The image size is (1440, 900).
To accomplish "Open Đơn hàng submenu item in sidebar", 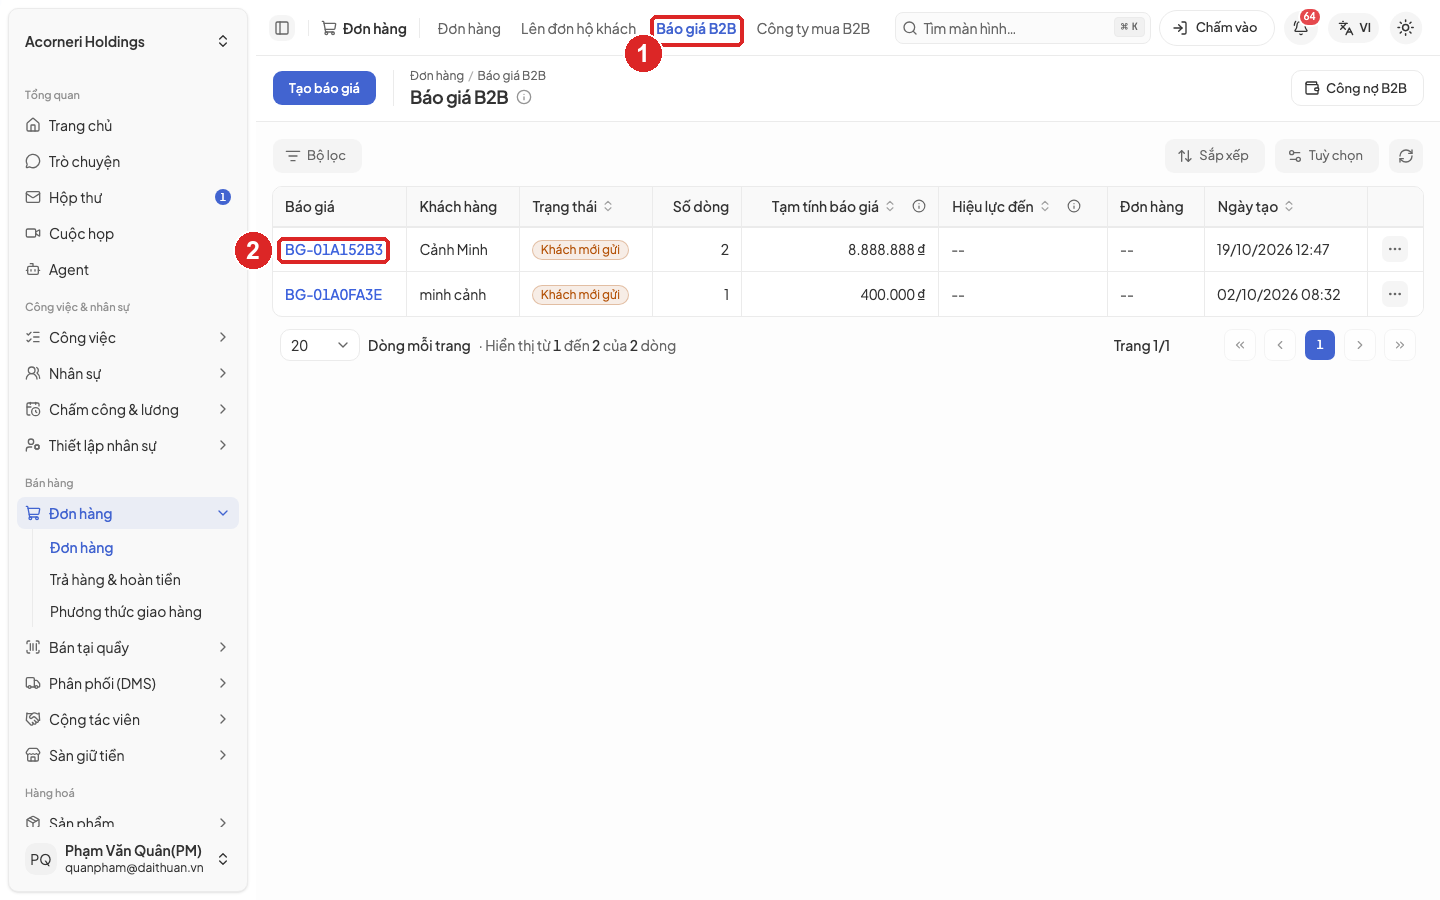I will (82, 548).
